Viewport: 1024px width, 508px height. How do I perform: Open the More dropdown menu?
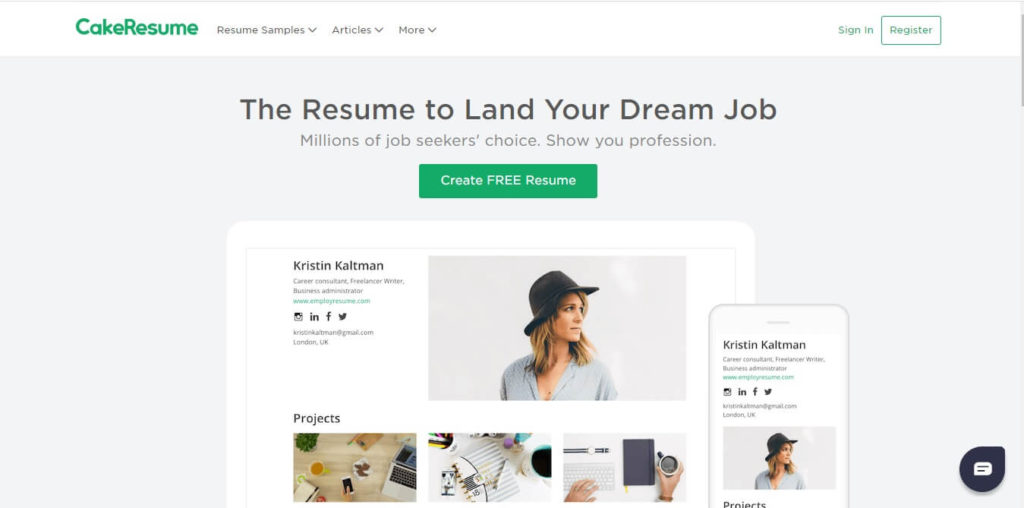click(x=417, y=30)
